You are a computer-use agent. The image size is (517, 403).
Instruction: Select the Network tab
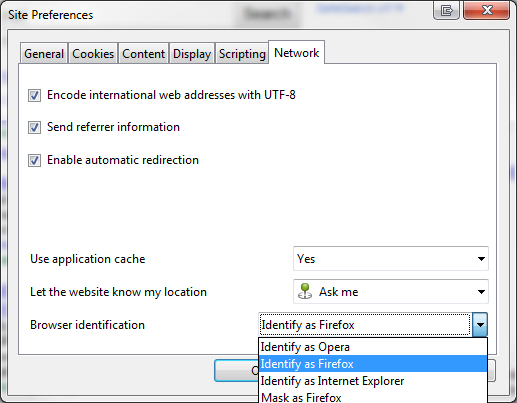tap(296, 53)
